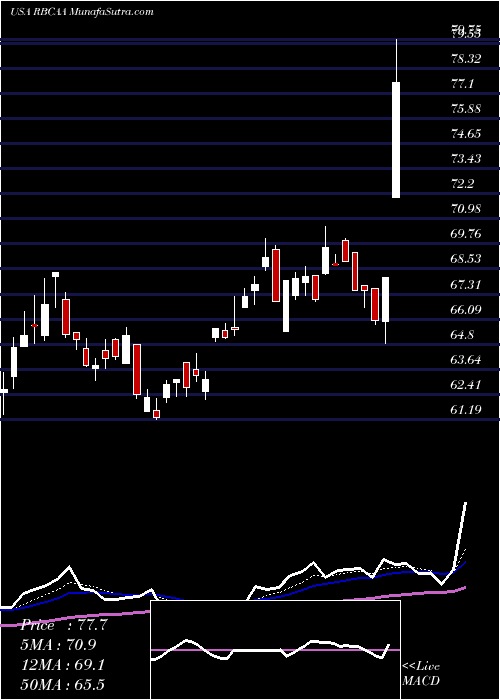Click the tall white latest candlestick body
500x700 pixels.
(396, 140)
